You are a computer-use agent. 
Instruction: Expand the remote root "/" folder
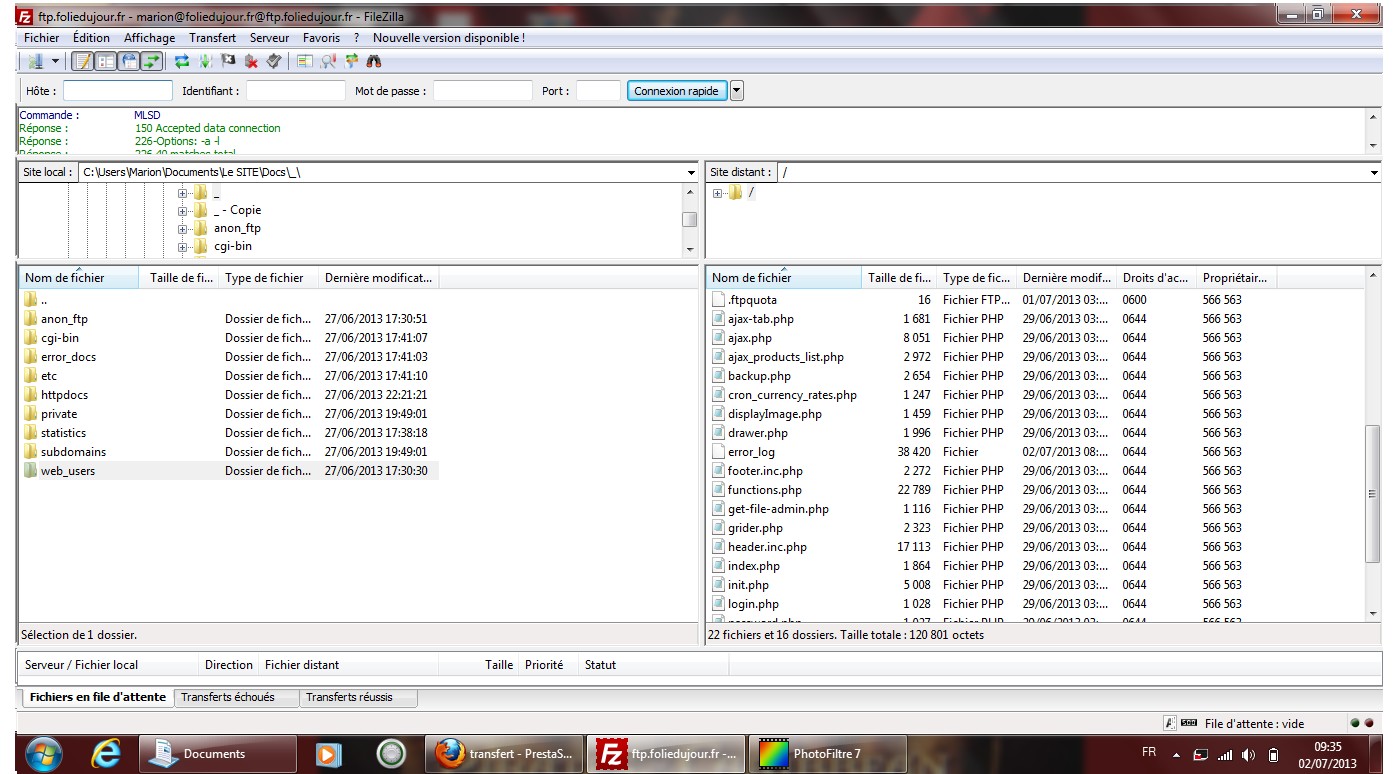(x=718, y=193)
